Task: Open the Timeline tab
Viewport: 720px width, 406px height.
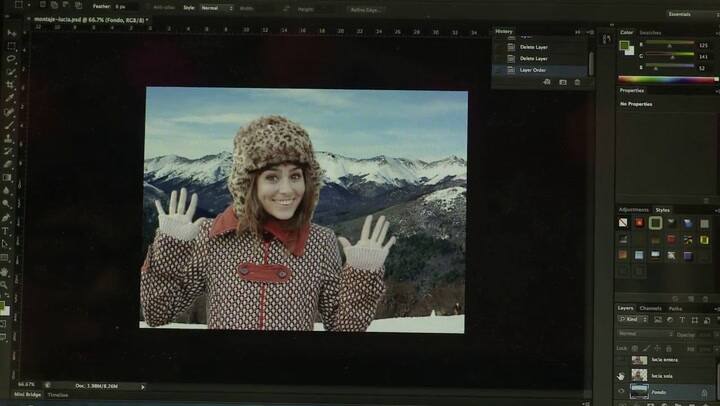Action: tap(58, 395)
